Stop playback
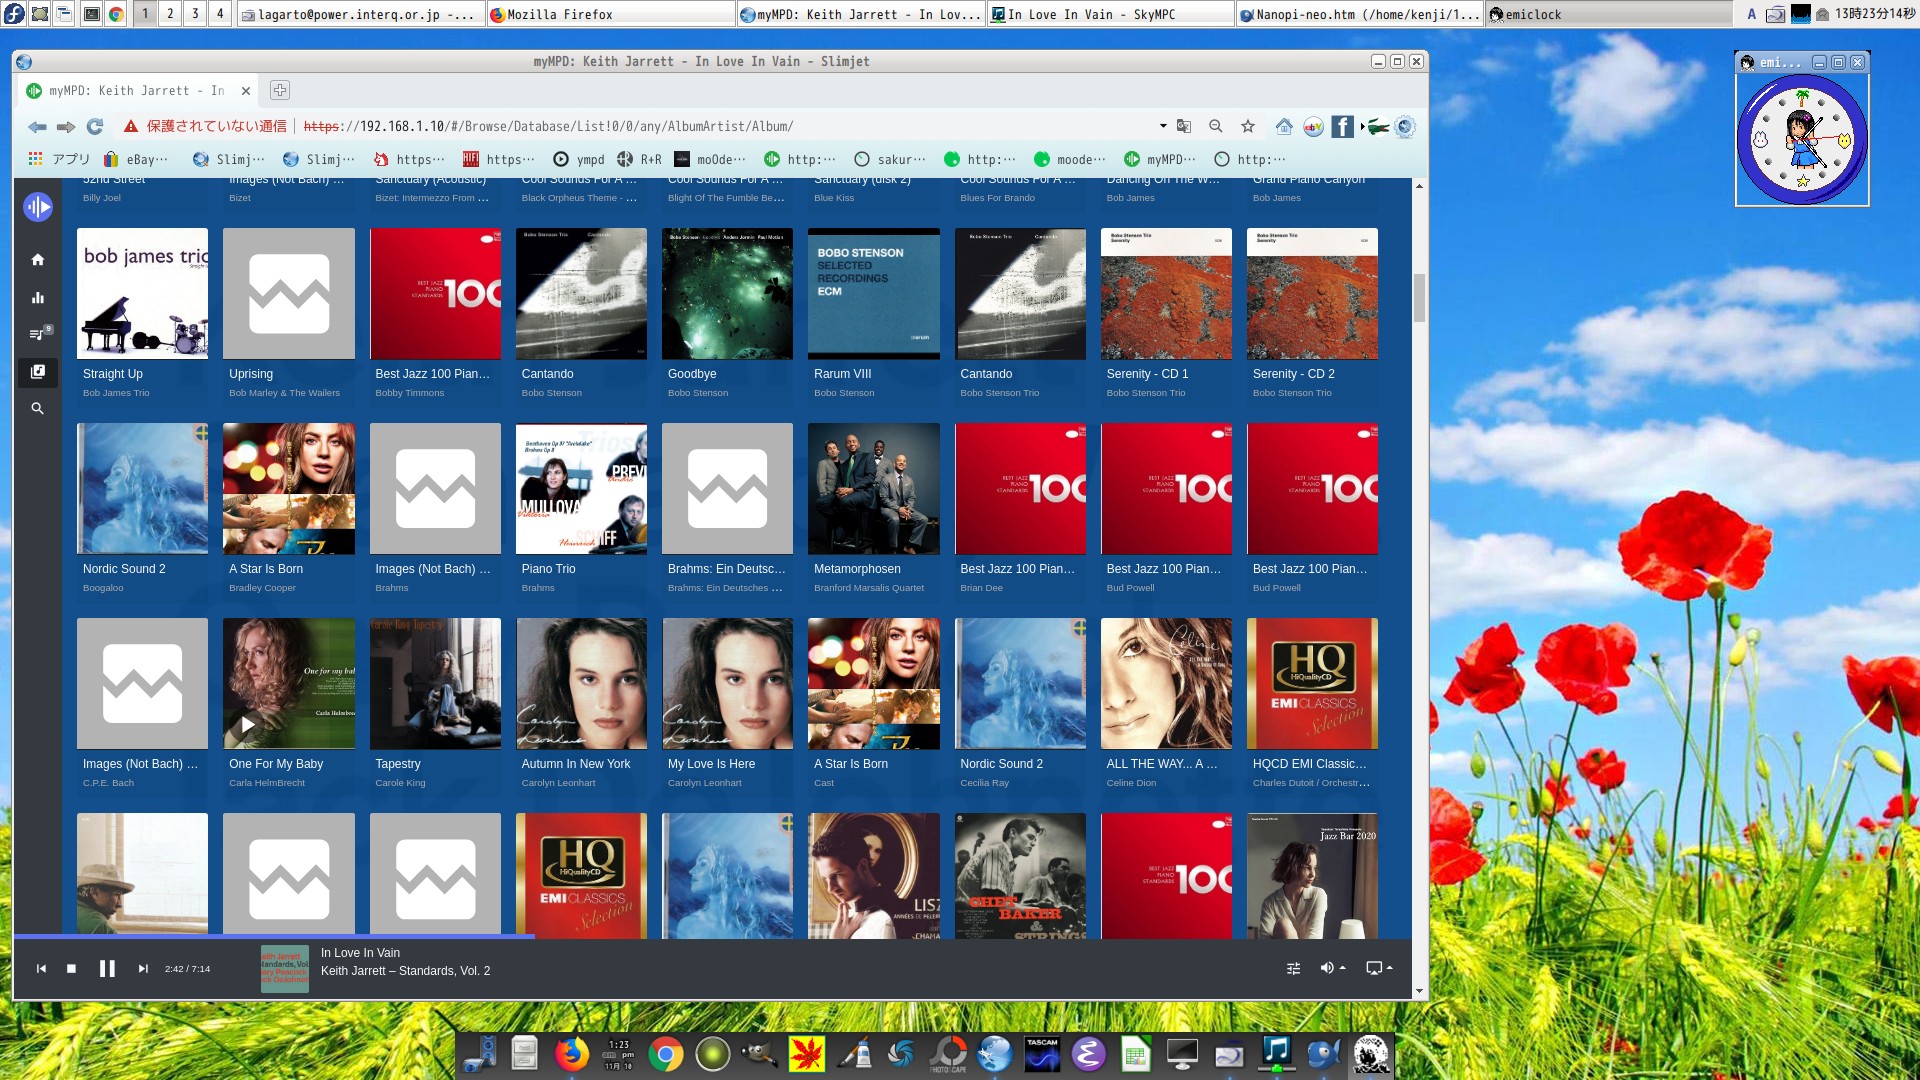Image resolution: width=1920 pixels, height=1080 pixels. (71, 968)
